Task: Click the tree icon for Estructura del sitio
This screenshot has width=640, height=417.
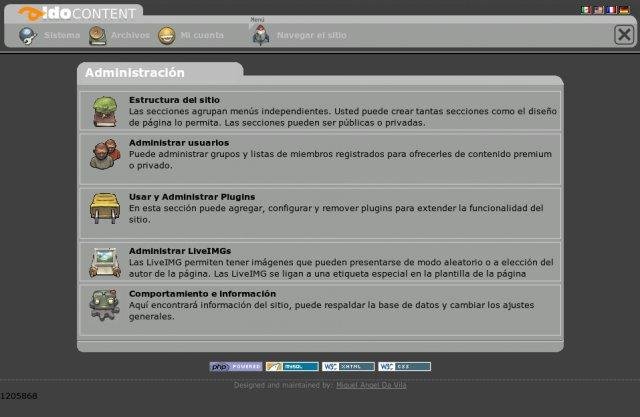Action: tap(105, 111)
